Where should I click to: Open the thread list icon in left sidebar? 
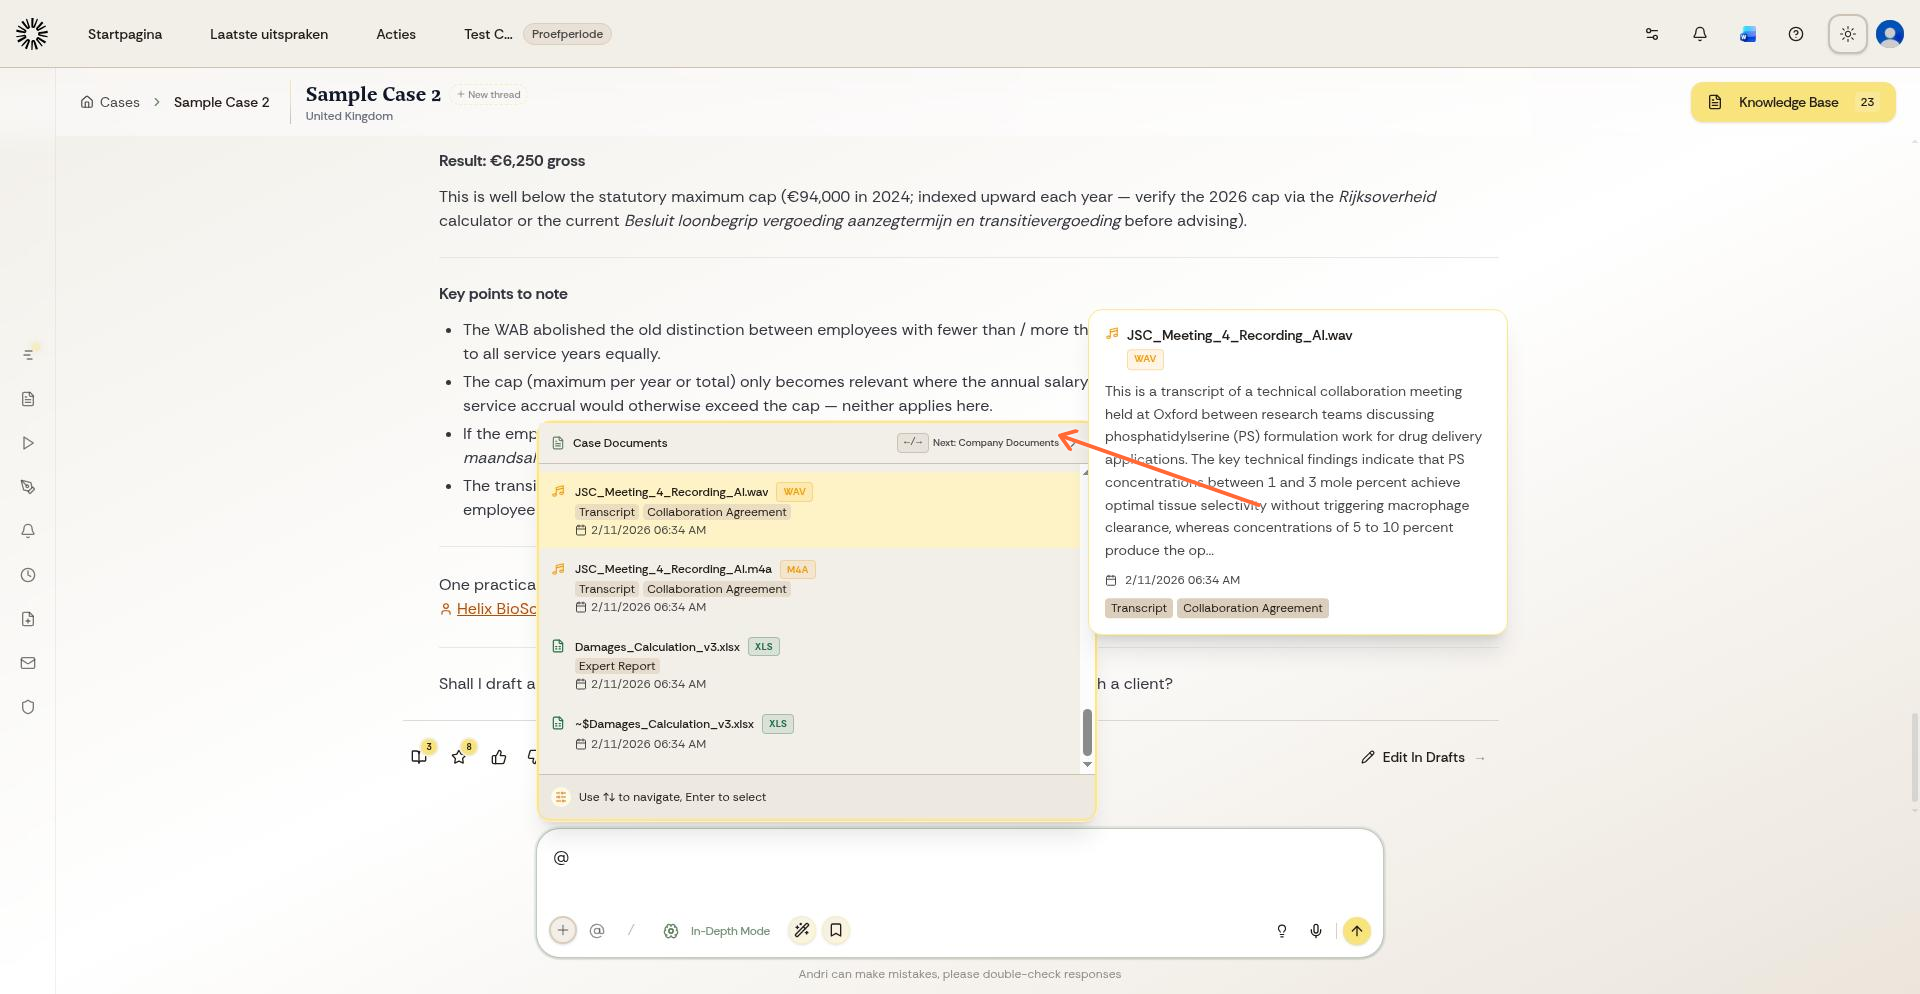coord(28,355)
